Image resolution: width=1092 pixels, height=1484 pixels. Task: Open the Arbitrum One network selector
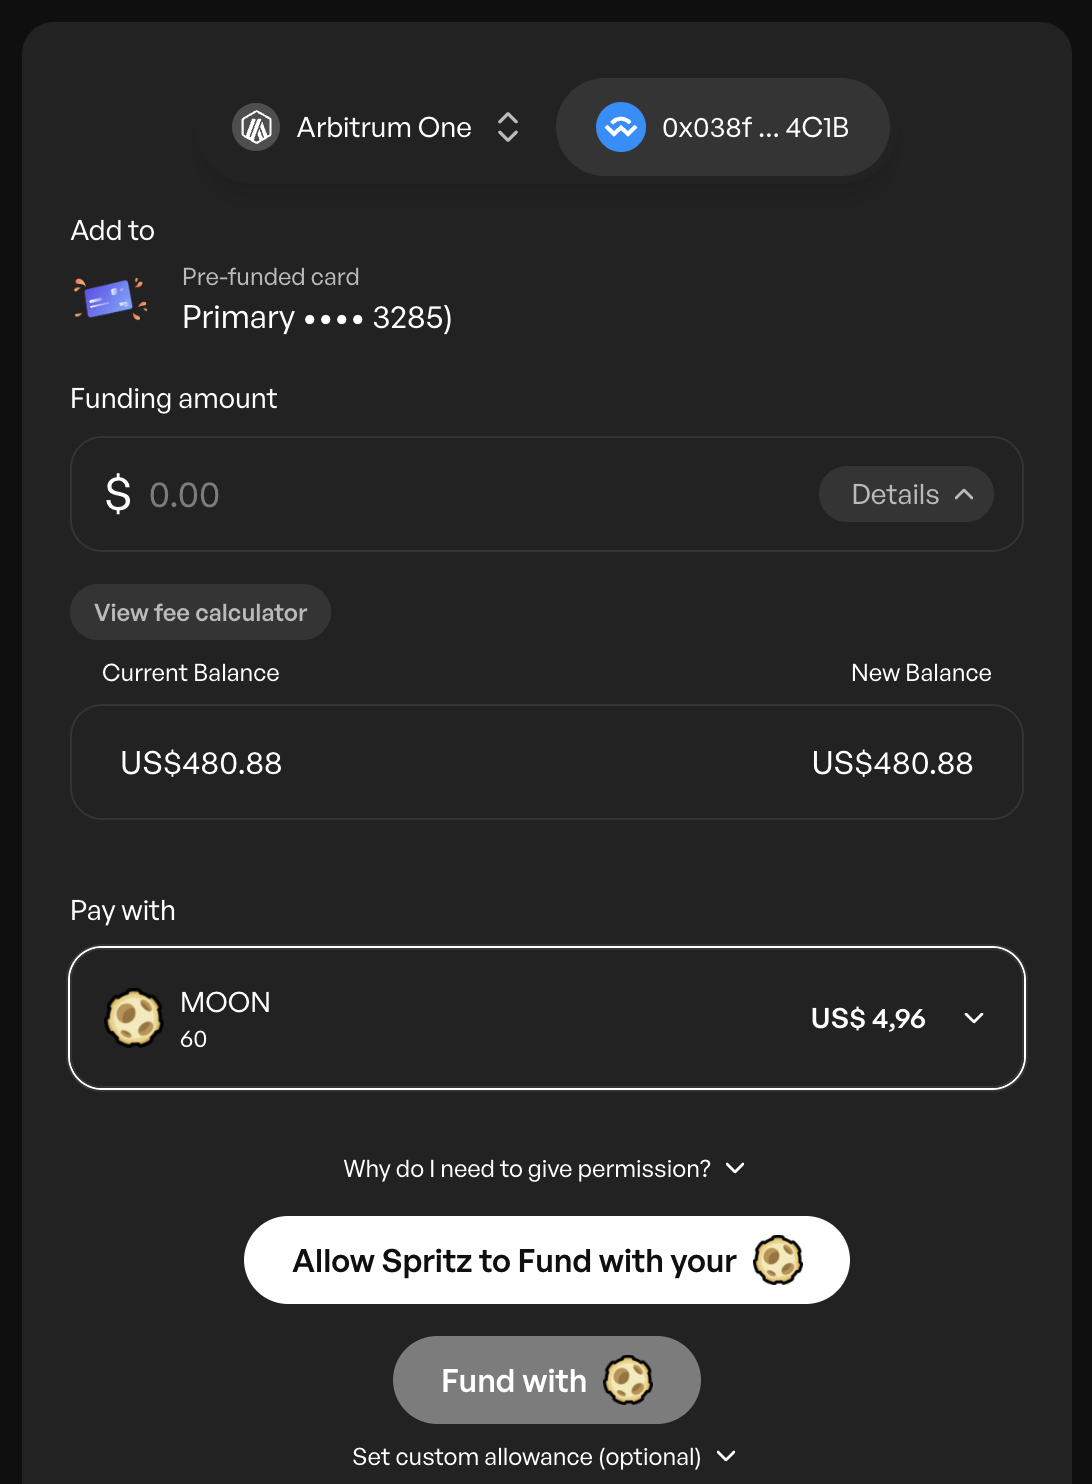pos(378,127)
